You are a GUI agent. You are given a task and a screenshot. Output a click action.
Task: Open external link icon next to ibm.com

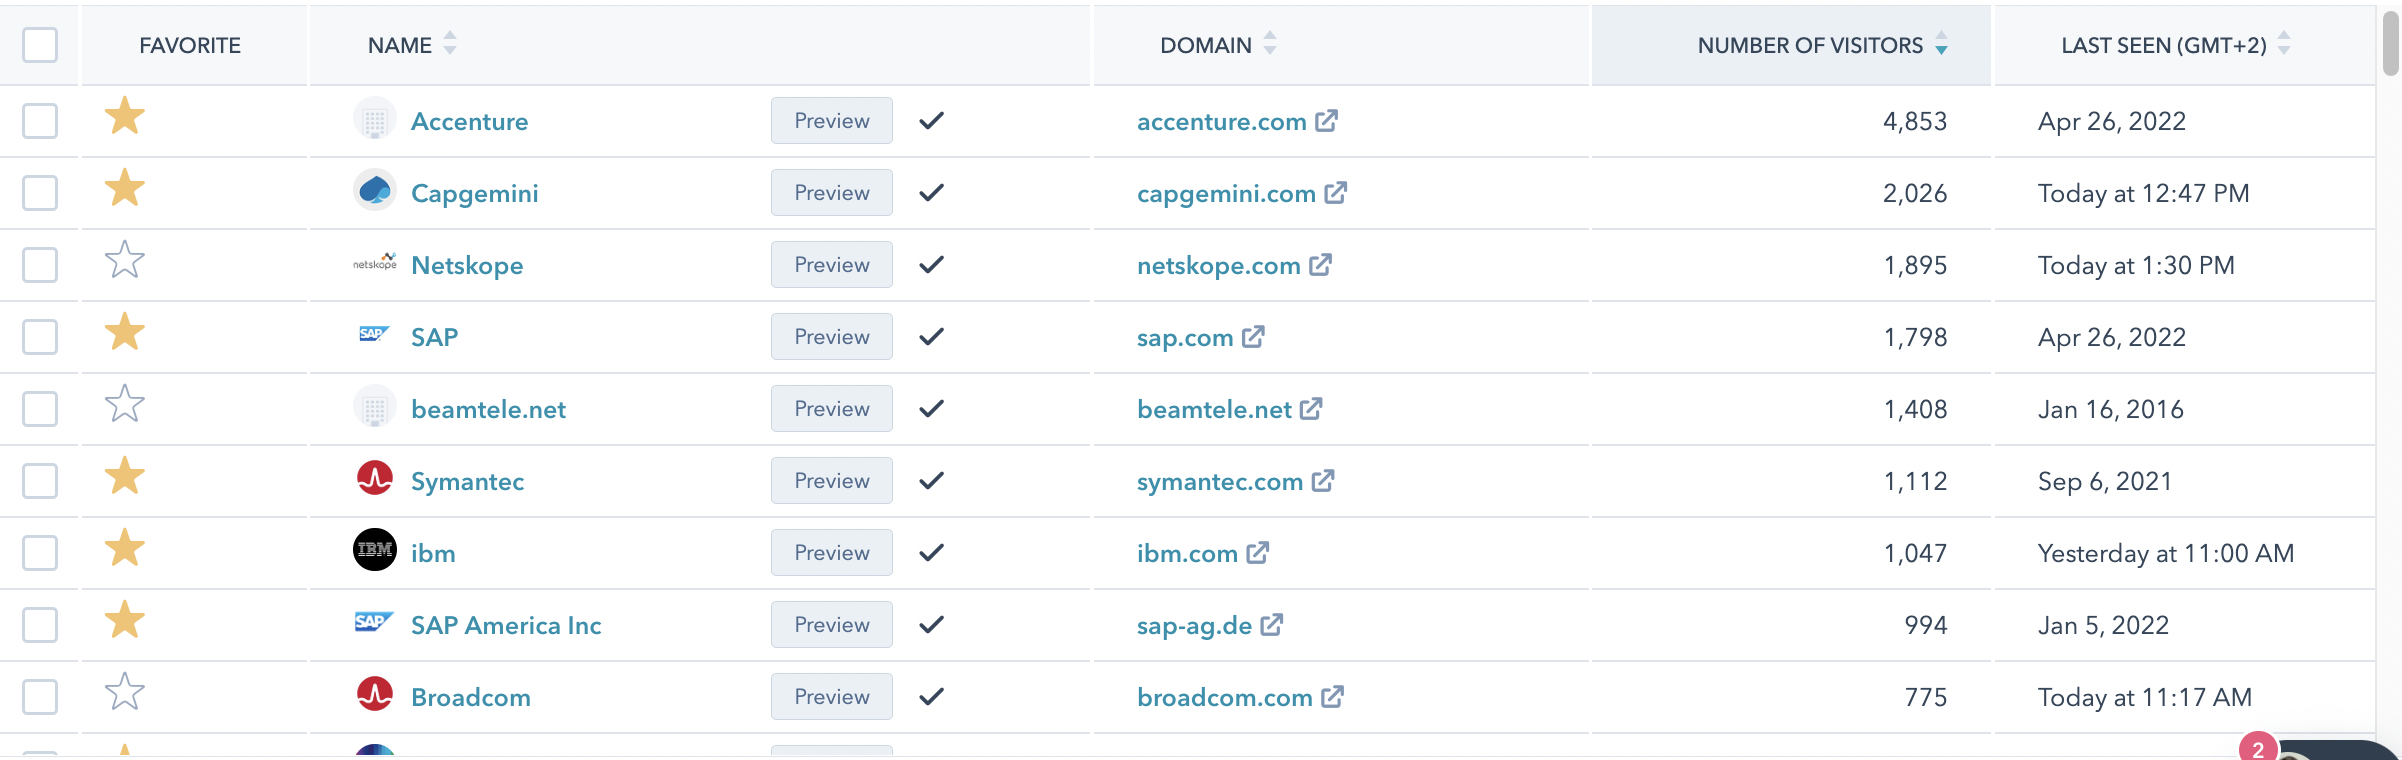(1258, 553)
